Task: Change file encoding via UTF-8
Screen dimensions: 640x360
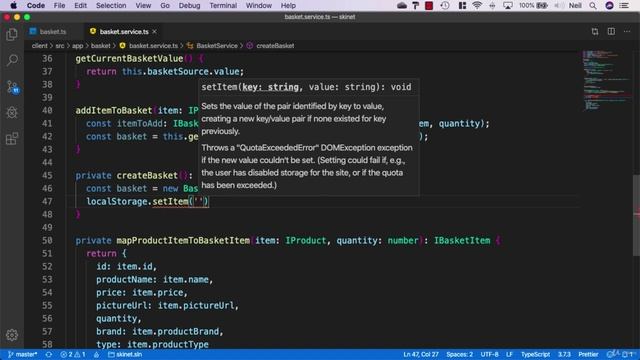Action: click(489, 354)
